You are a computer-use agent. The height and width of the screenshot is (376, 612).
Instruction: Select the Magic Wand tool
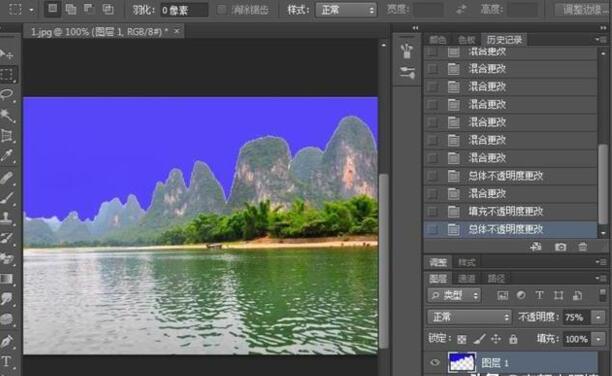pos(7,115)
